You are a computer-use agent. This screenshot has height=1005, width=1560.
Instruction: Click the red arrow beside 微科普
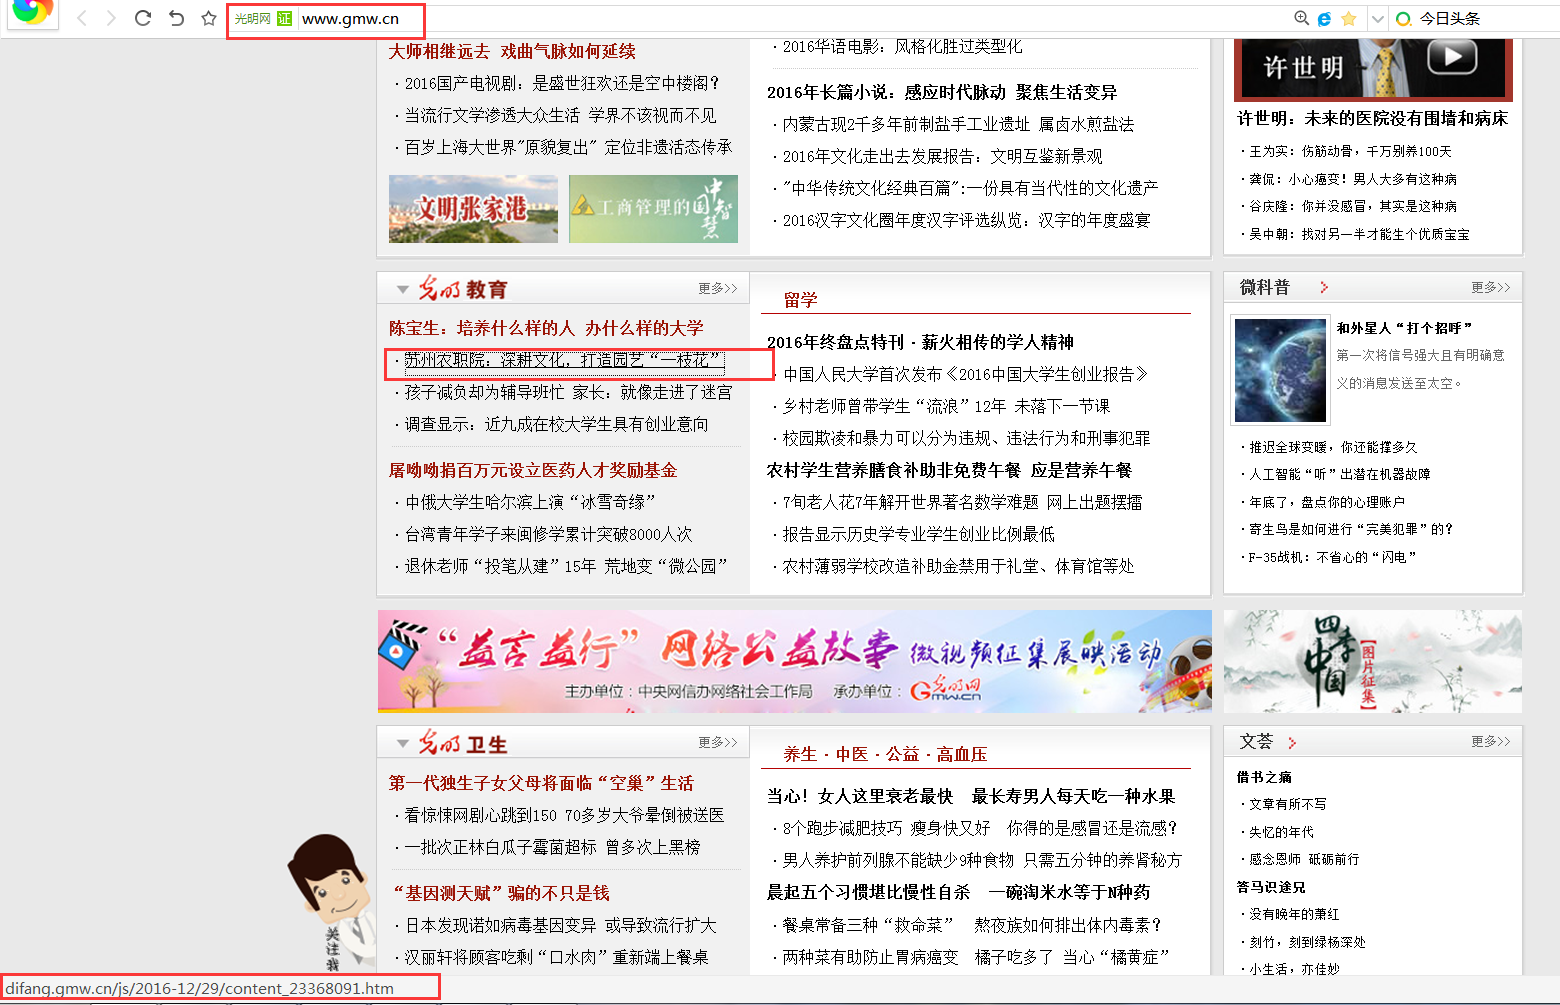(x=1324, y=287)
